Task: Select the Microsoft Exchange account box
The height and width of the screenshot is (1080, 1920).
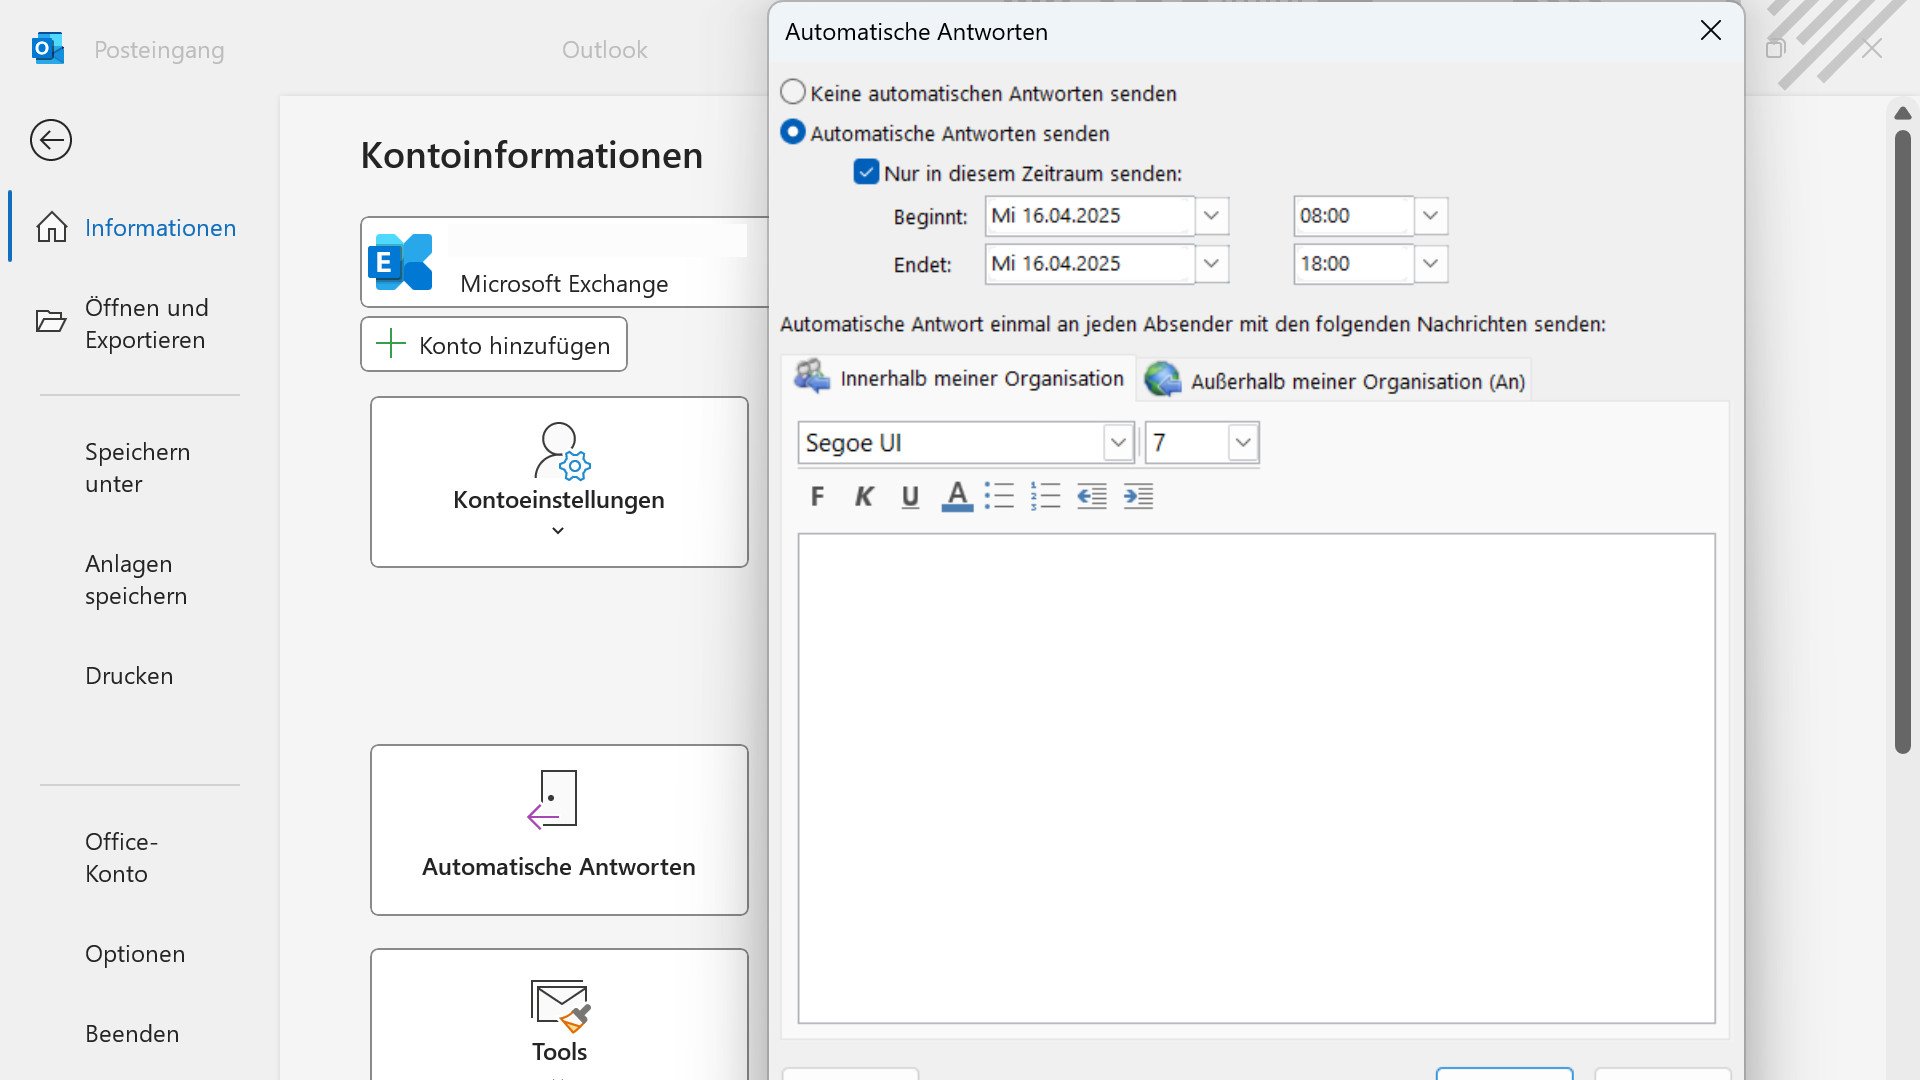Action: point(565,262)
